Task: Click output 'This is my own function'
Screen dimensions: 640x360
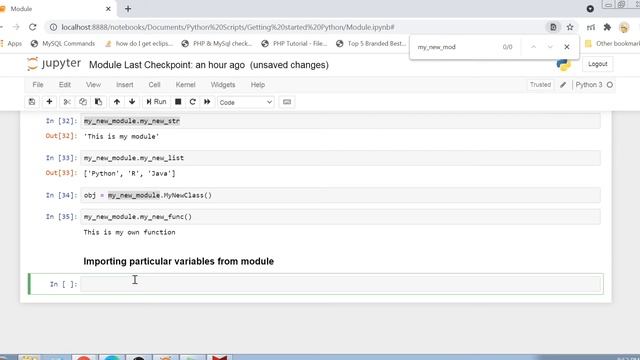Action: (129, 232)
